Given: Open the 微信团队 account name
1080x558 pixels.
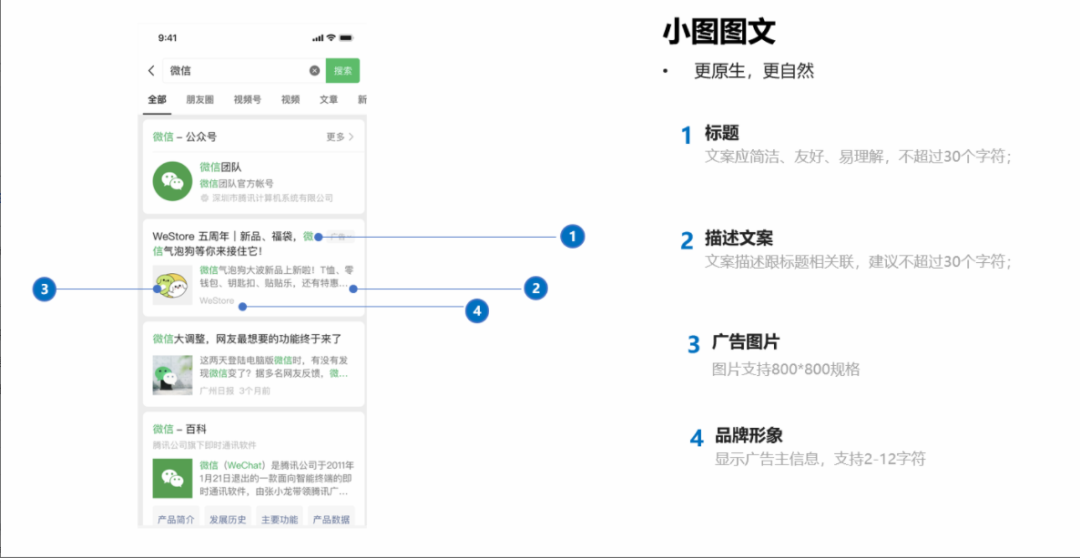Looking at the screenshot, I should click(x=220, y=167).
